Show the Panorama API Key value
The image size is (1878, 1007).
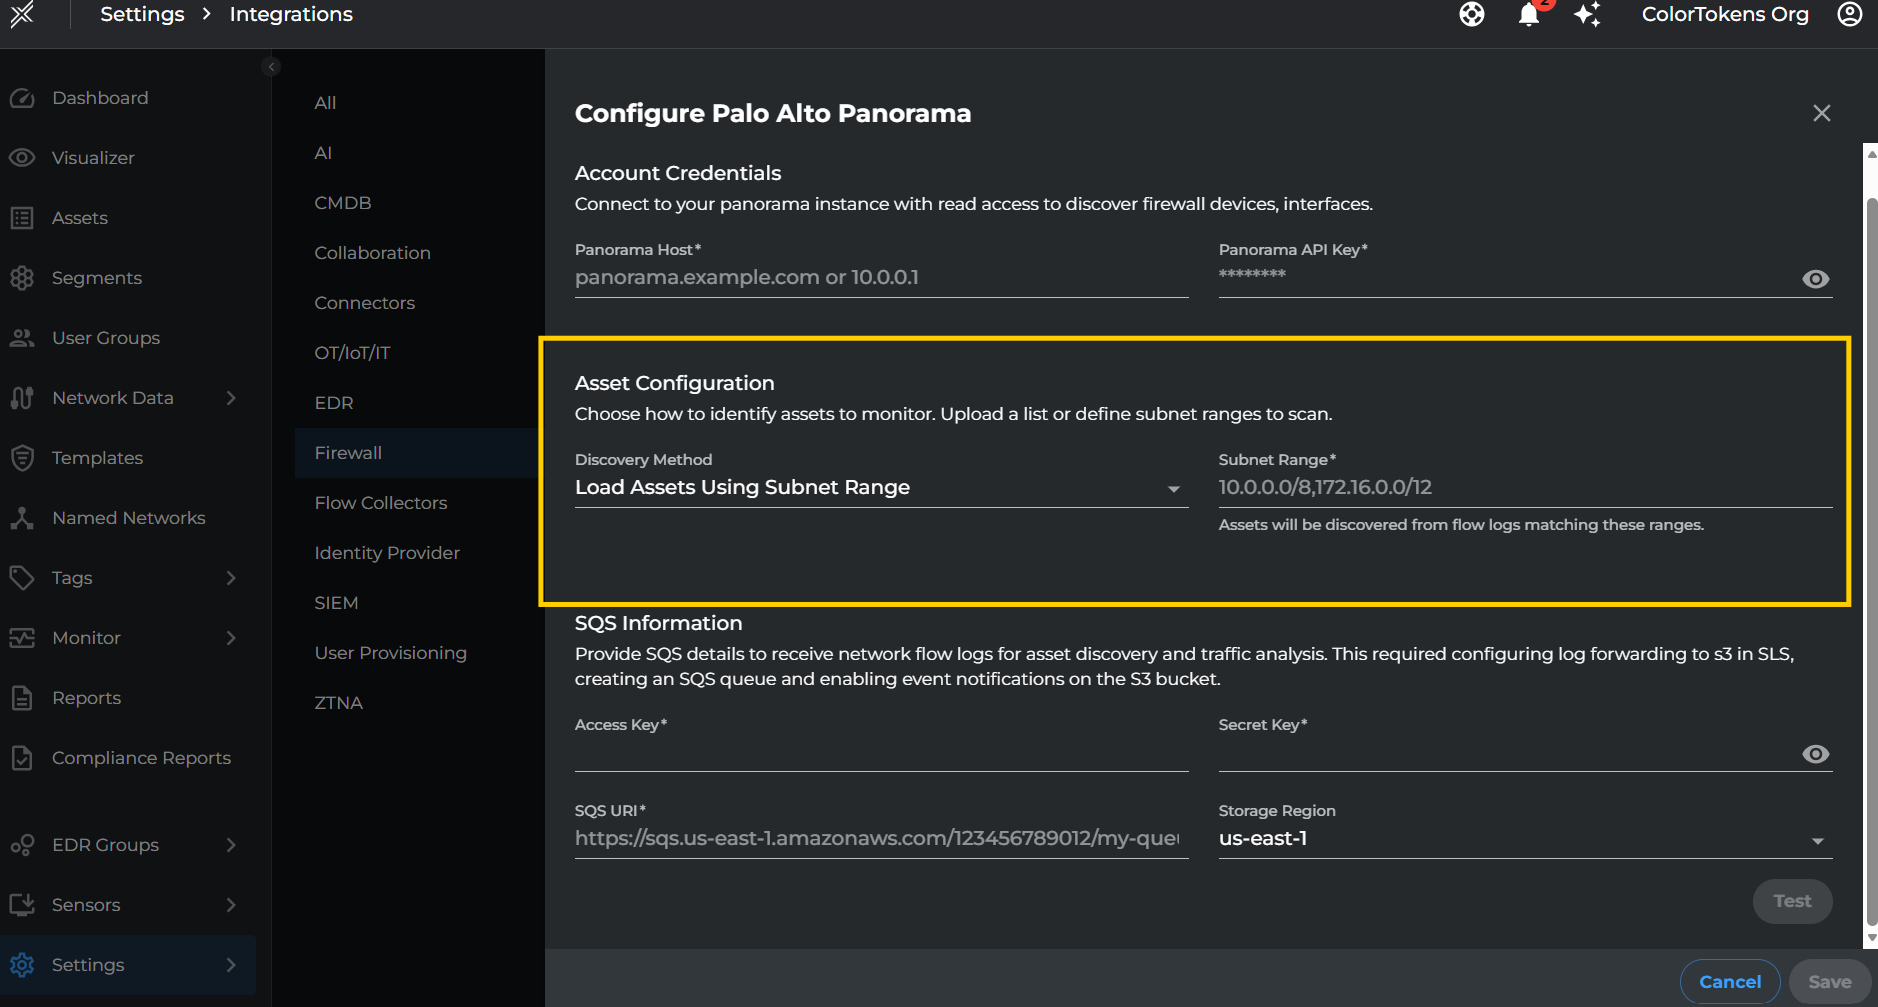pyautogui.click(x=1815, y=279)
